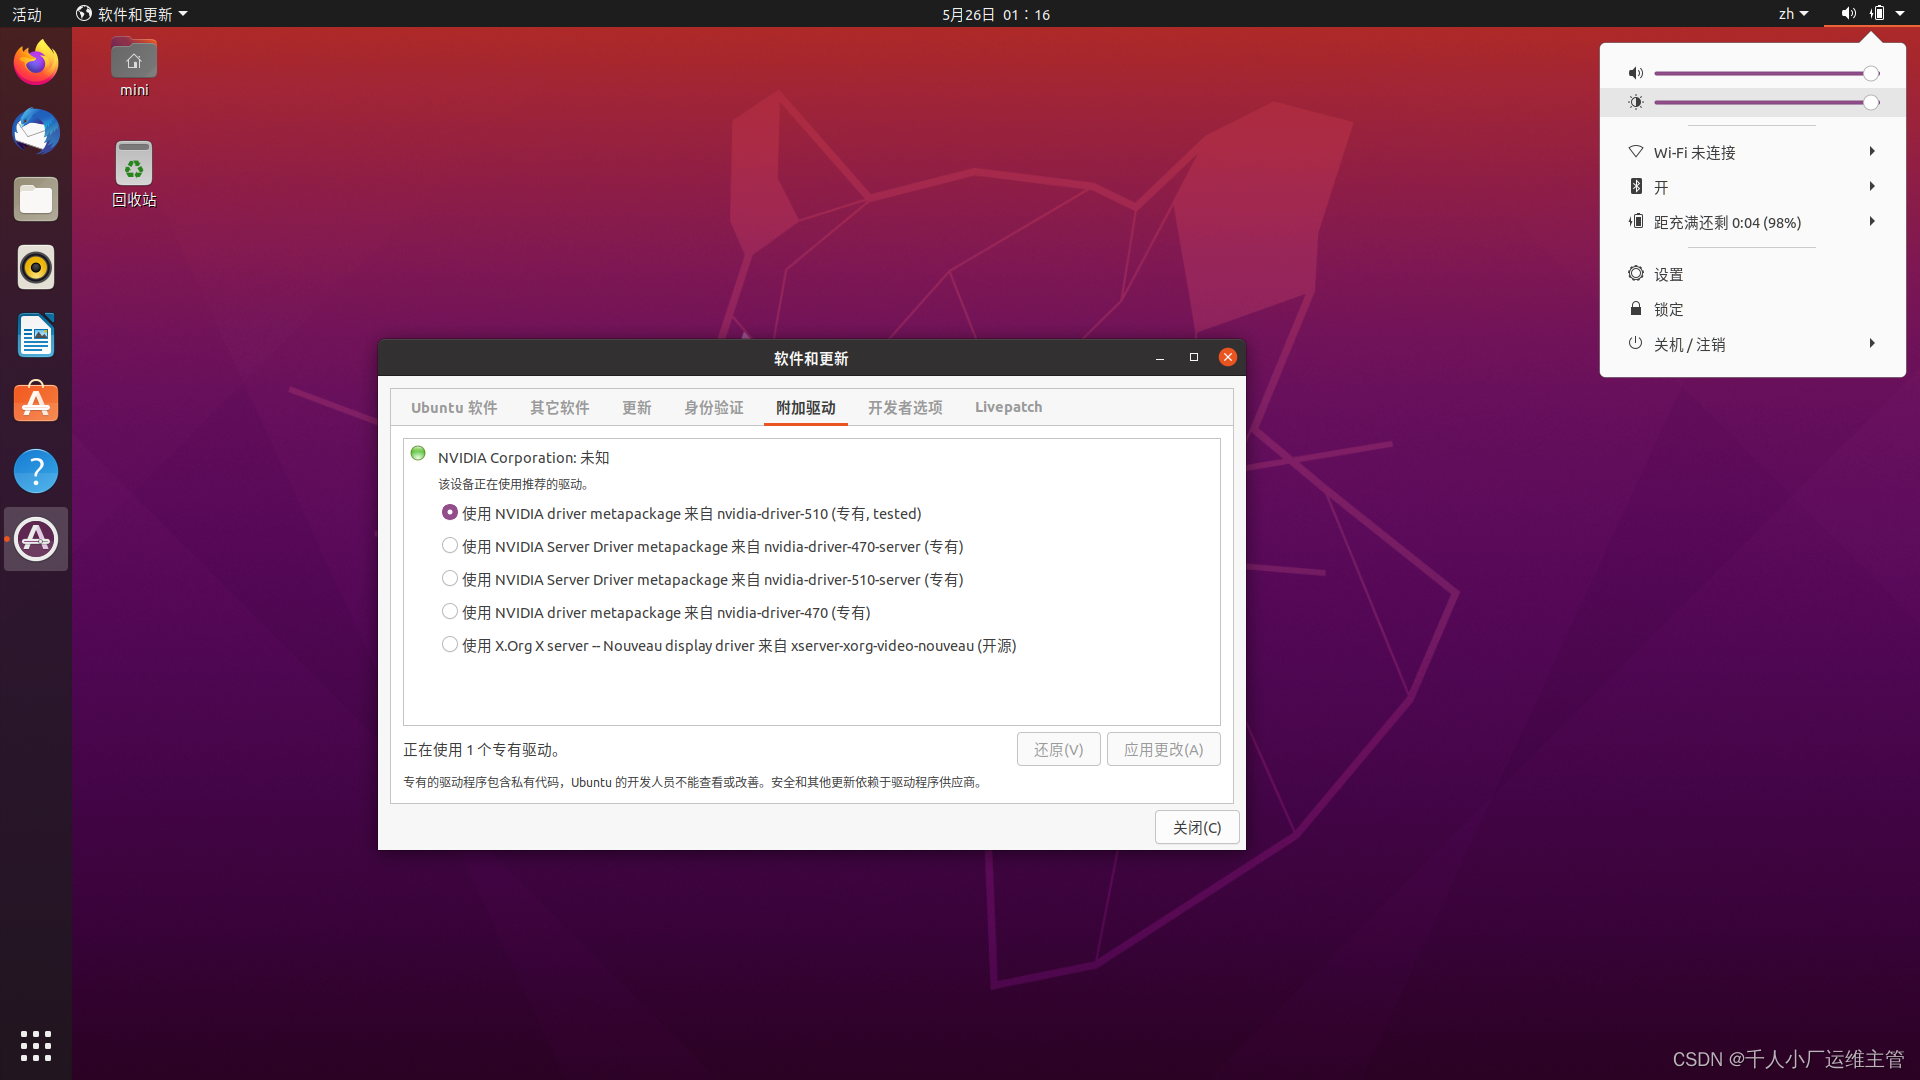Click the 还原 button

tap(1058, 749)
